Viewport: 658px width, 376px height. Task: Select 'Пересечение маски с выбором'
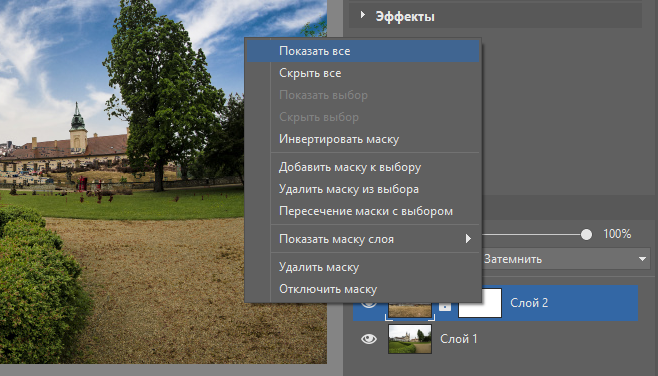[363, 211]
